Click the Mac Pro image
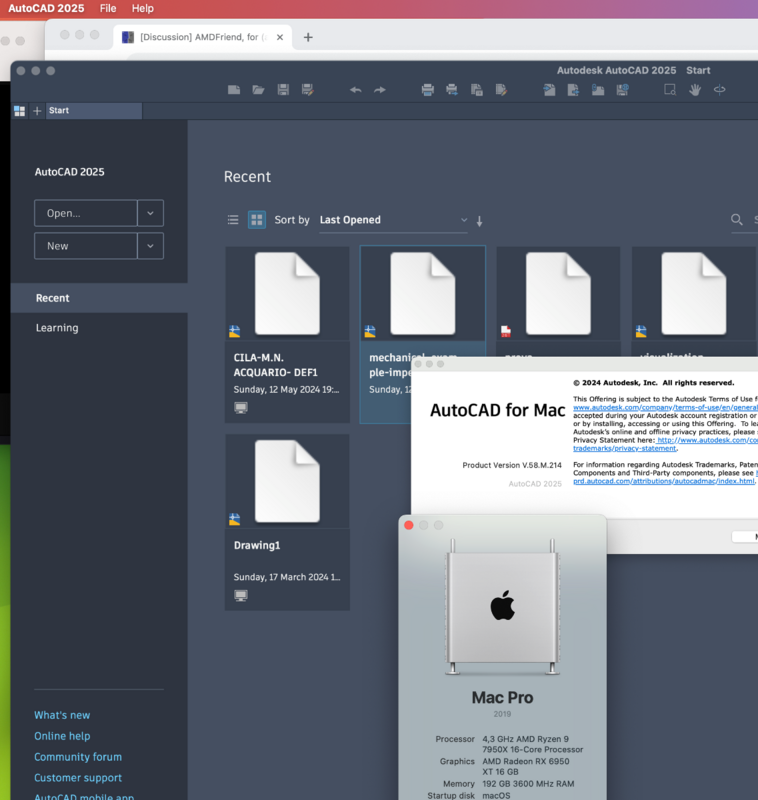Screen dimensions: 758x800 point(502,607)
